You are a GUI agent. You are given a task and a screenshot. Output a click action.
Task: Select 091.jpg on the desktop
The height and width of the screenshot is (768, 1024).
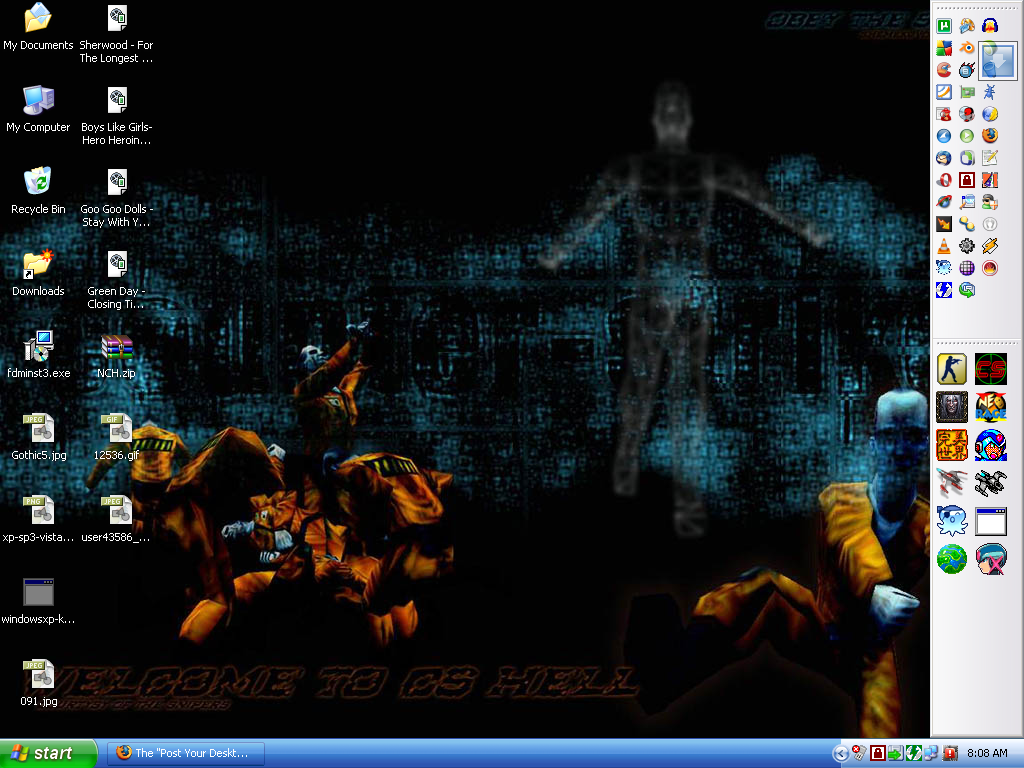39,683
